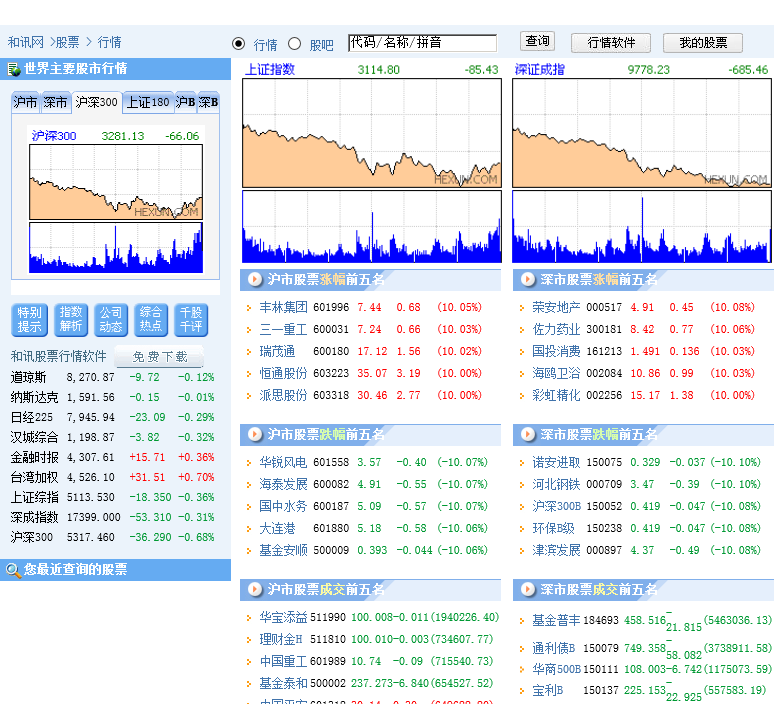Click the 指数解析 icon button
The width and height of the screenshot is (774, 704).
(x=71, y=320)
